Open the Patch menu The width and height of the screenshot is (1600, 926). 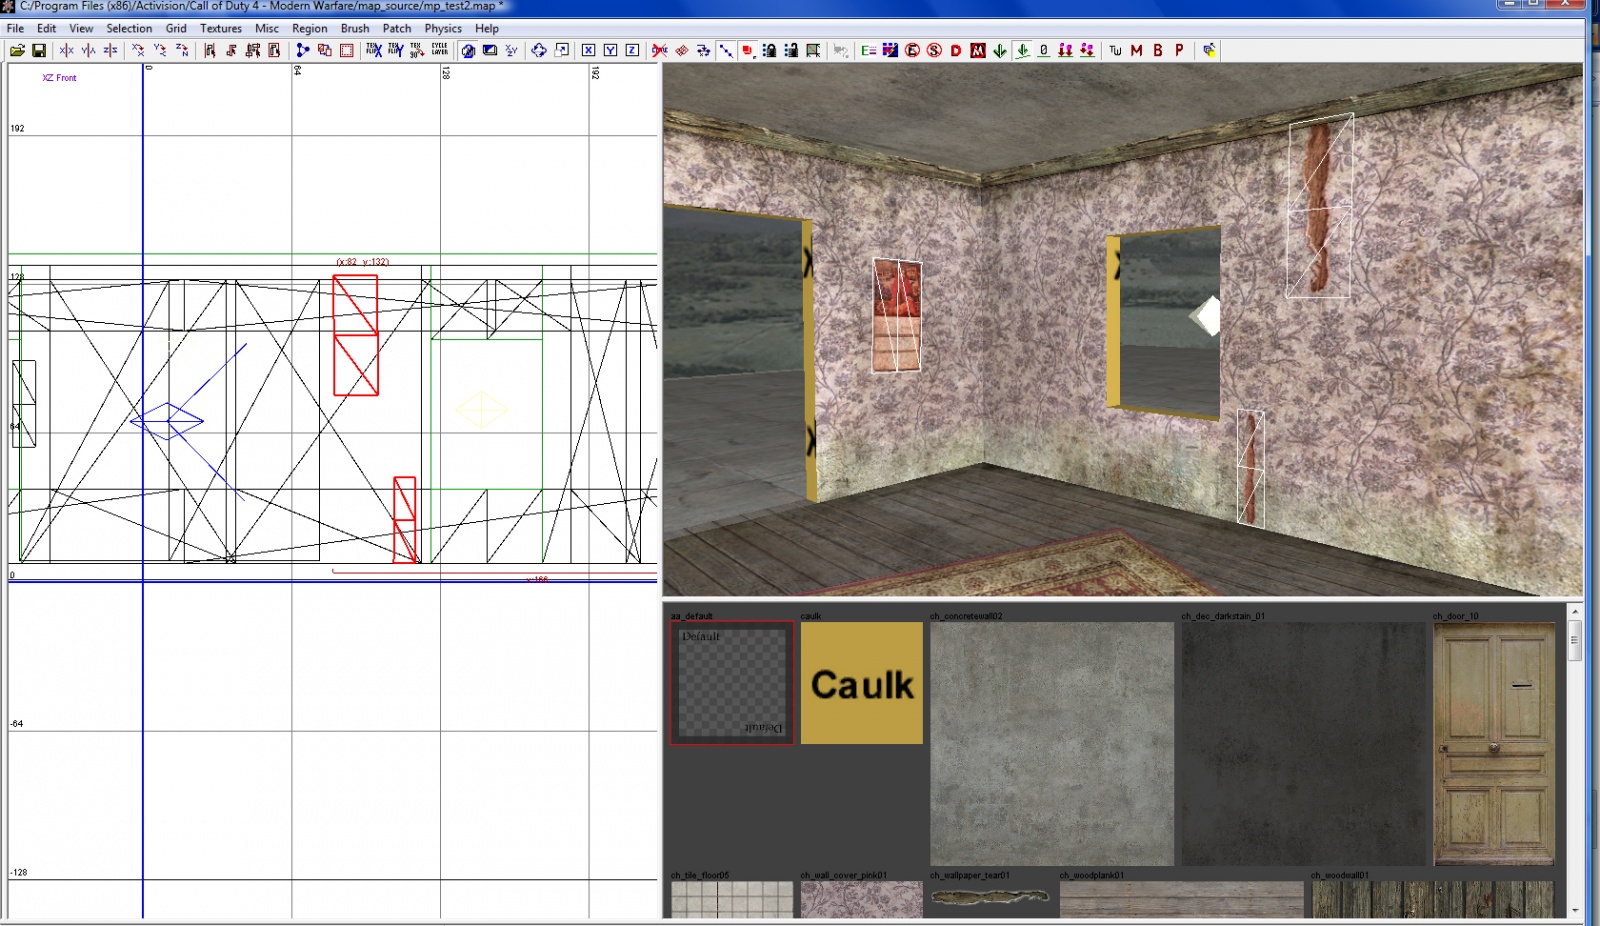tap(397, 28)
